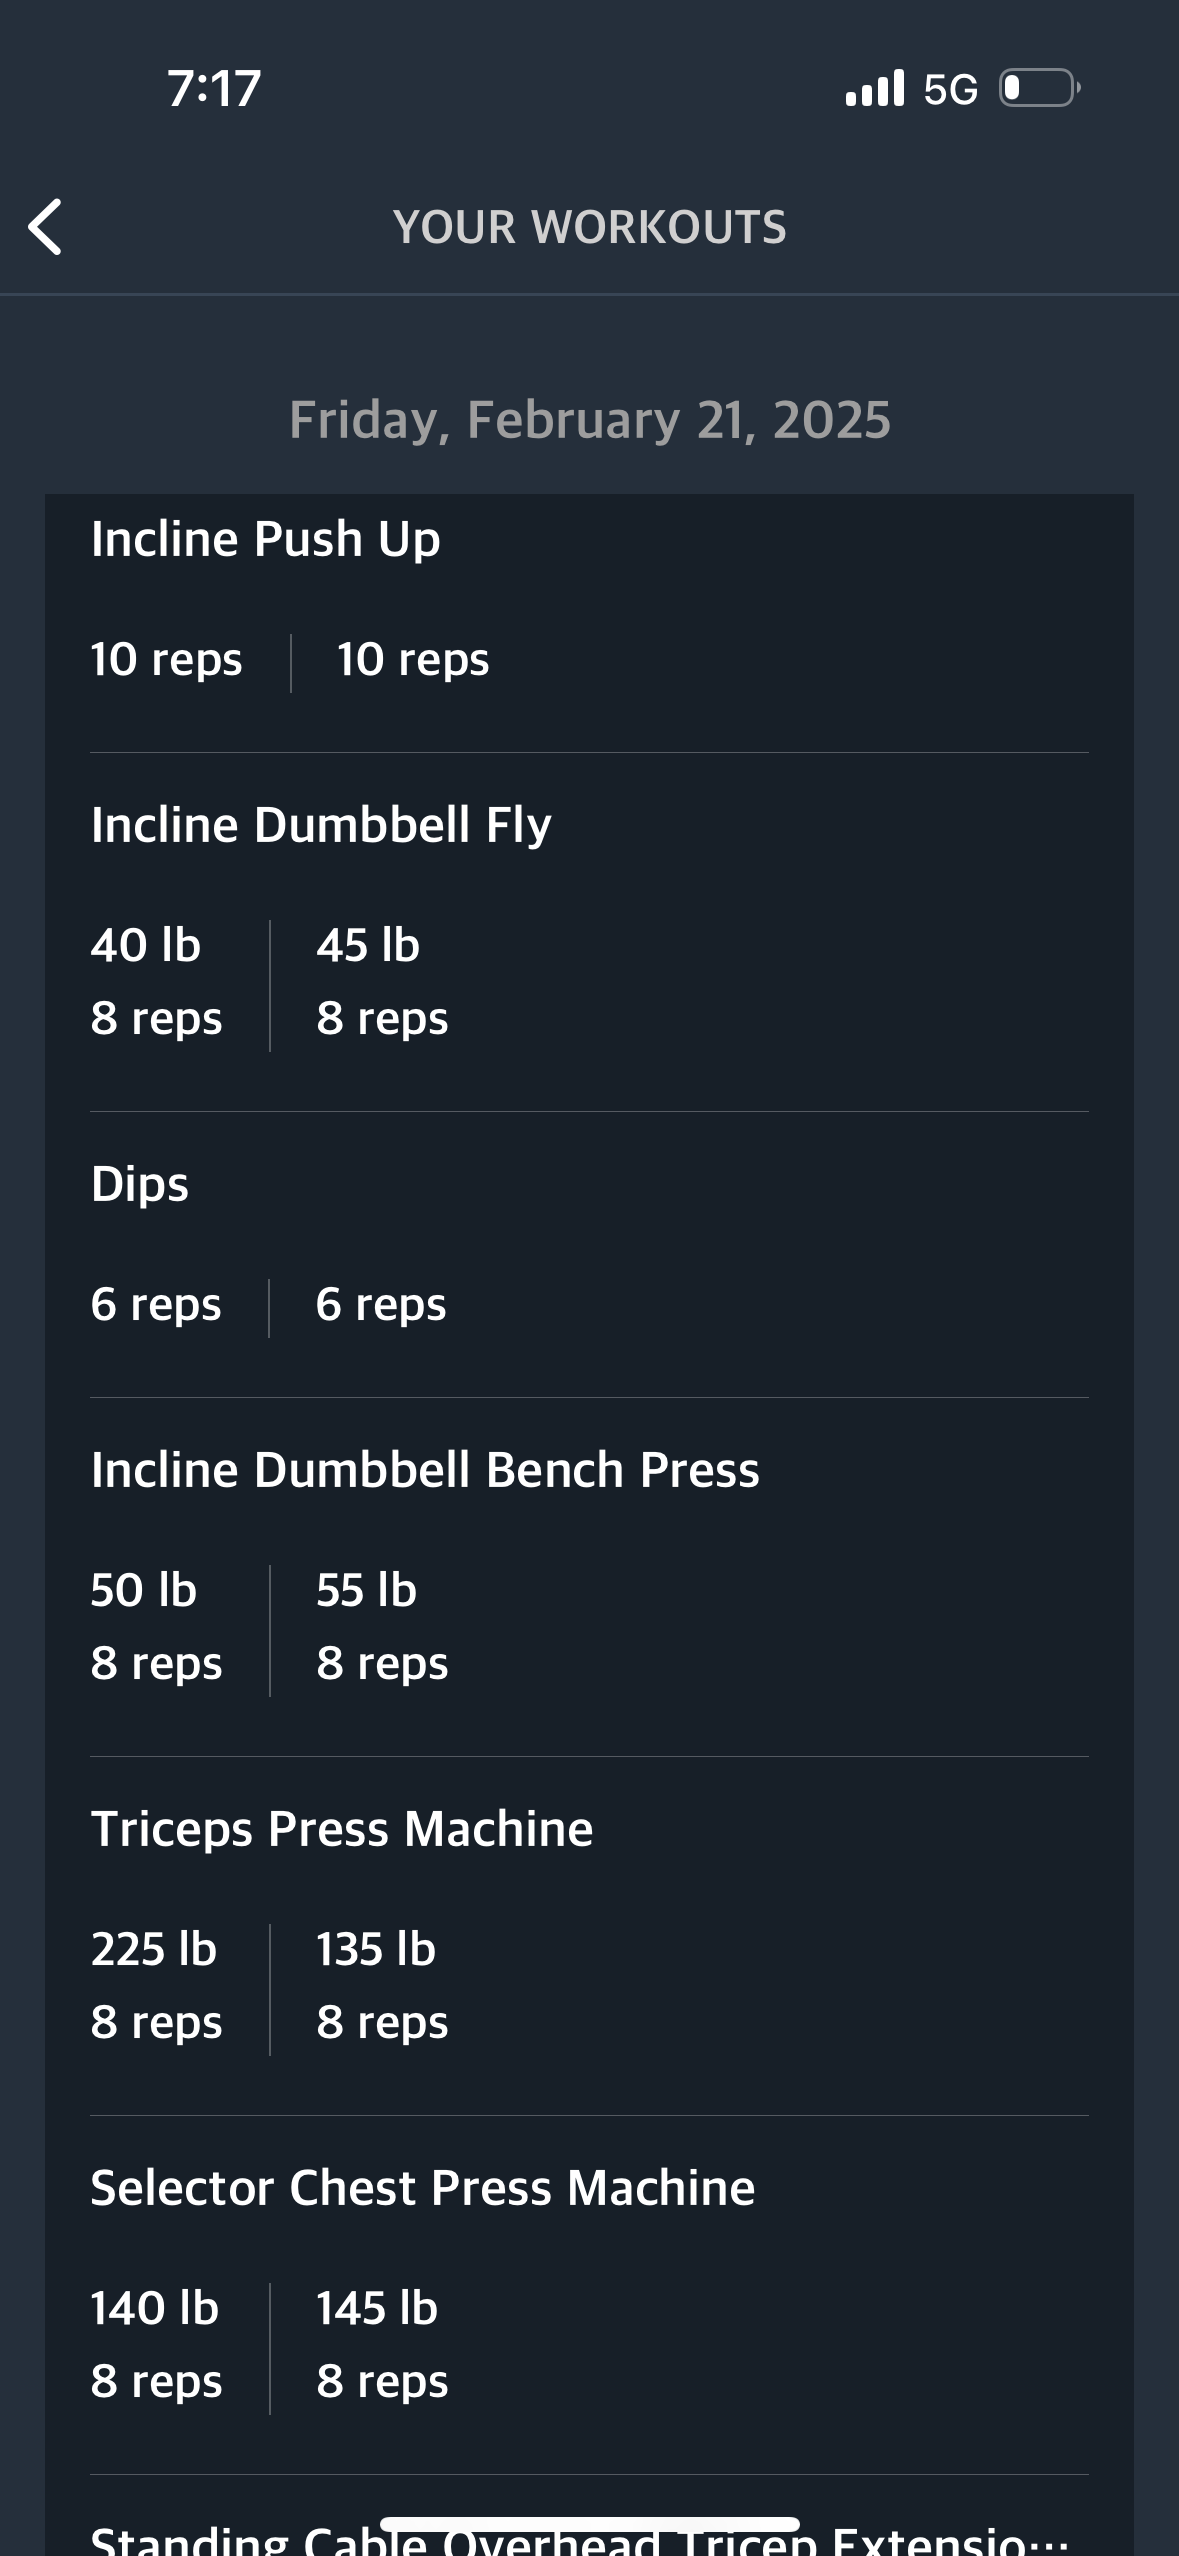This screenshot has width=1179, height=2556.
Task: Tap the YOUR WORKOUTS header title
Action: pos(589,227)
